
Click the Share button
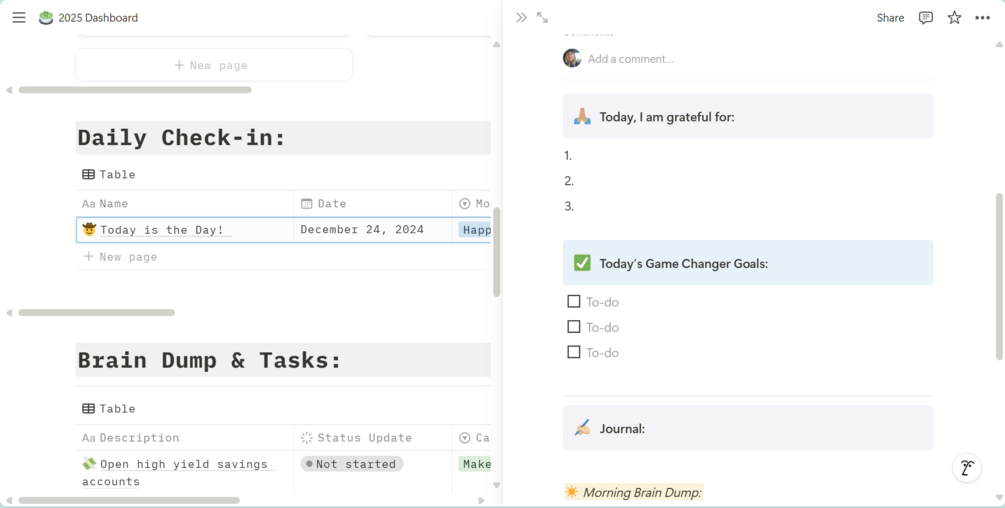point(890,18)
